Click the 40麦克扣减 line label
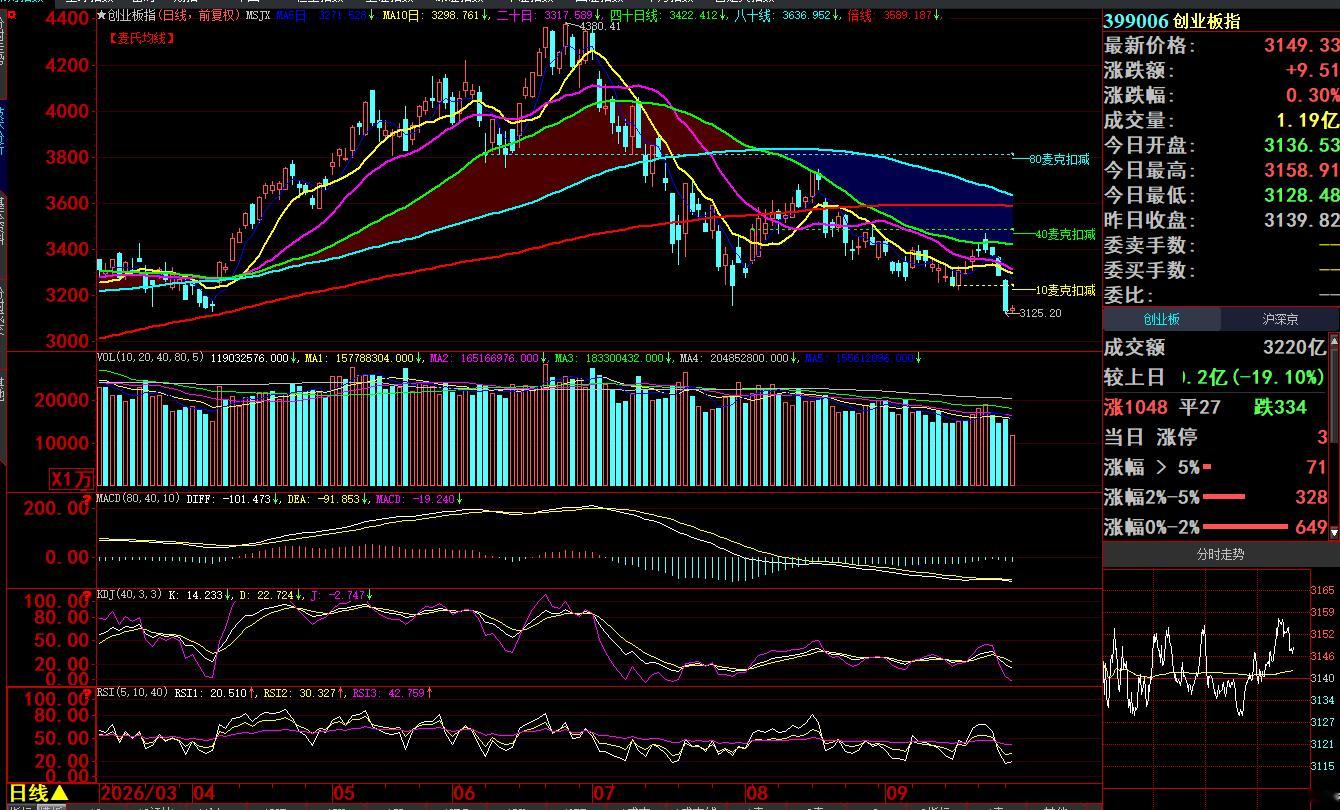The height and width of the screenshot is (810, 1340). 1065,234
